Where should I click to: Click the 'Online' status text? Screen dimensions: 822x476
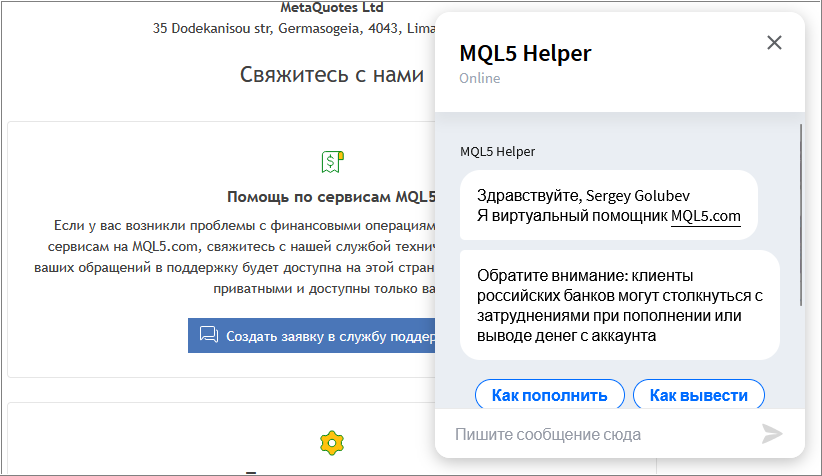click(480, 78)
